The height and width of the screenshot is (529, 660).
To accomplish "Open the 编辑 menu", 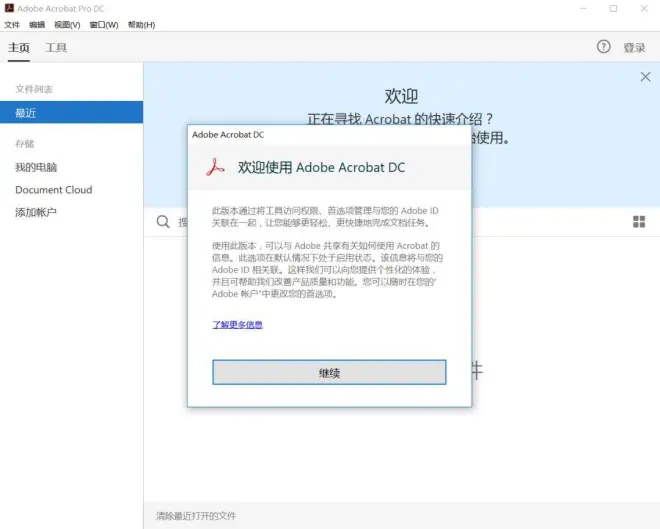I will tap(37, 25).
